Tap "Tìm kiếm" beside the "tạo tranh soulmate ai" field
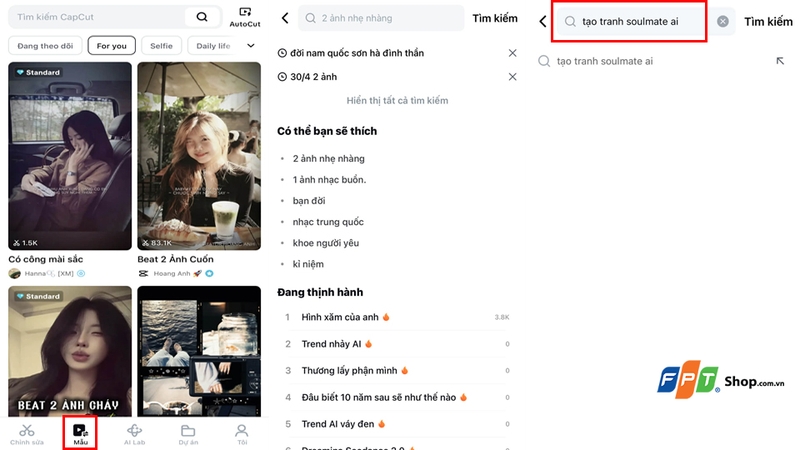This screenshot has width=800, height=450. tap(768, 21)
